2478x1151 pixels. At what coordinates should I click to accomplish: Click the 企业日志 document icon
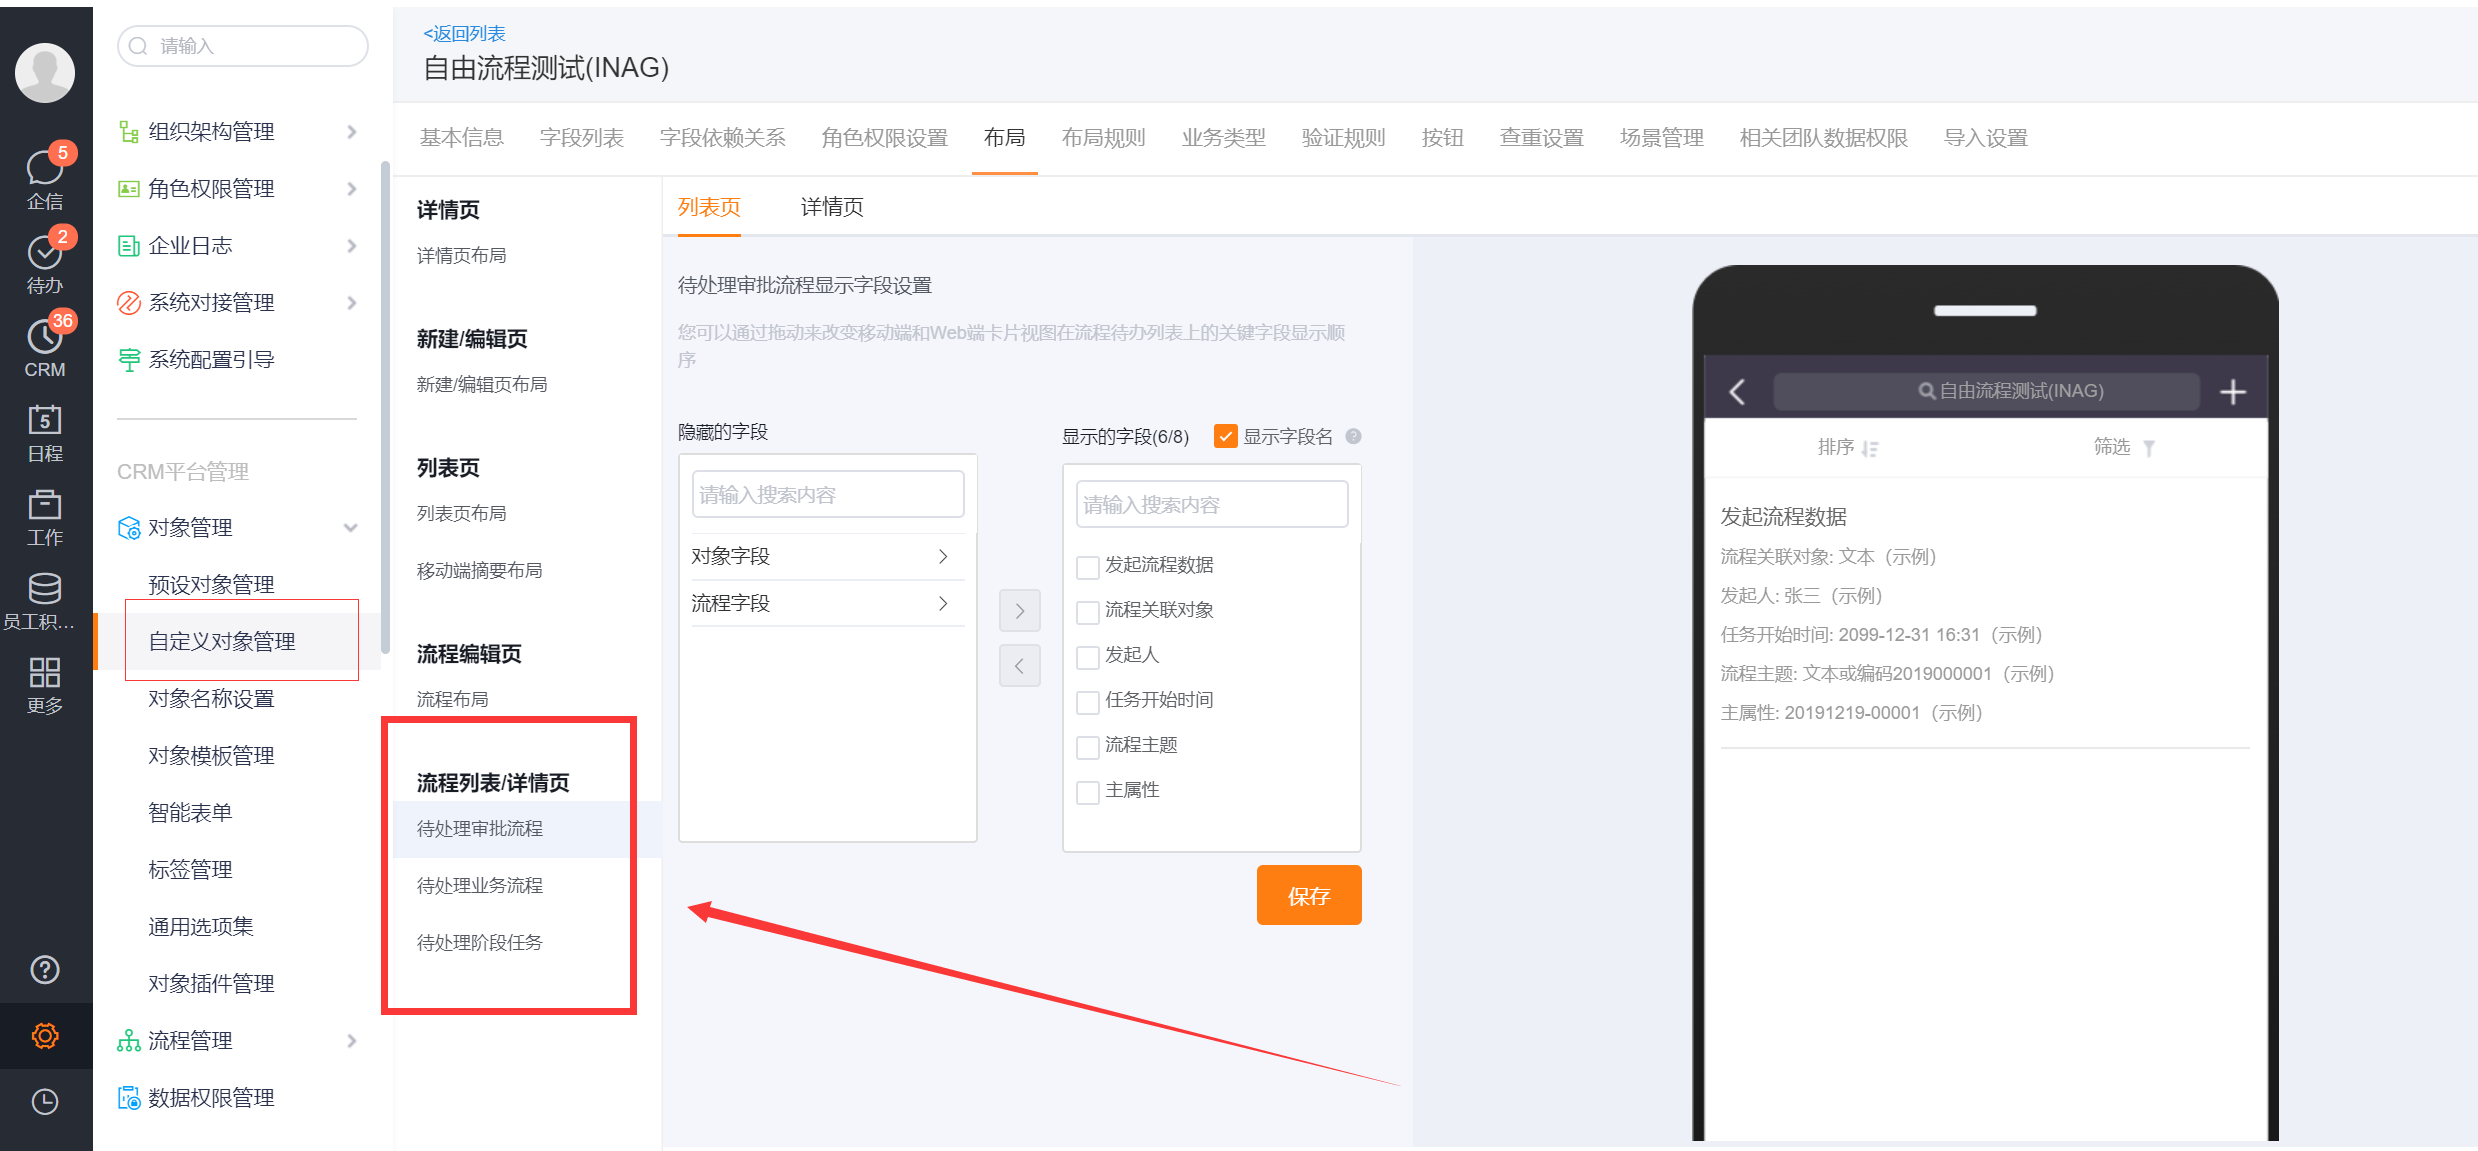[x=129, y=246]
